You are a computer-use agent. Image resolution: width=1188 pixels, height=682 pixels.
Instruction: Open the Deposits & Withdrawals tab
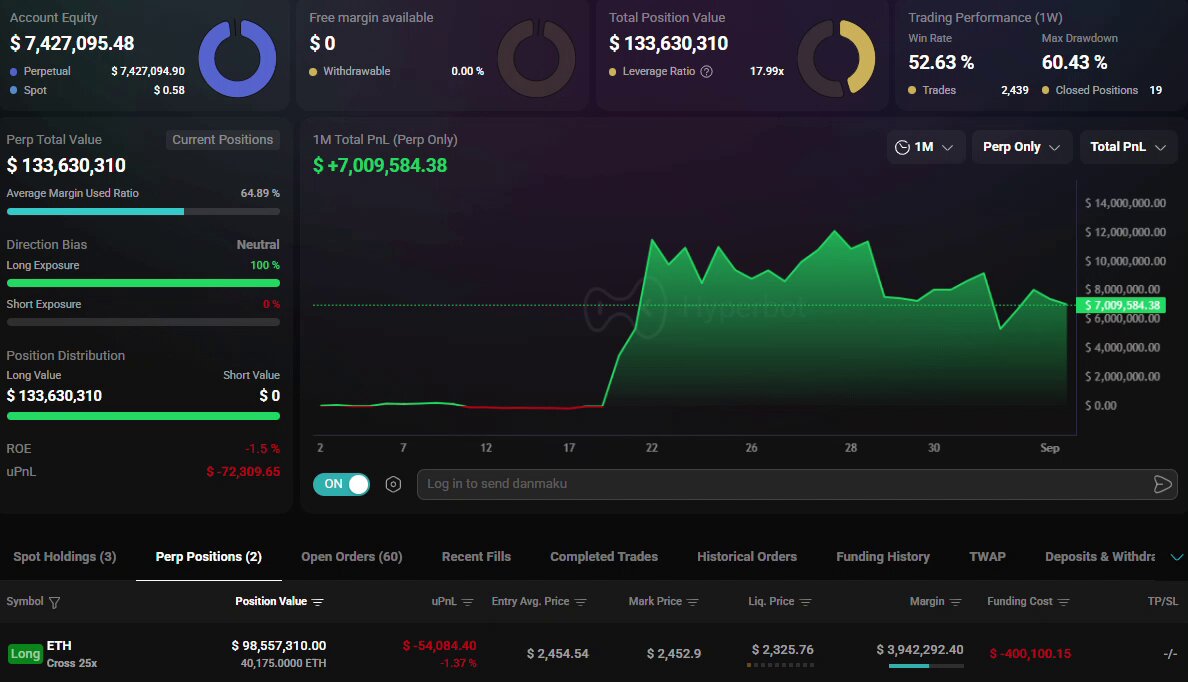click(1100, 557)
